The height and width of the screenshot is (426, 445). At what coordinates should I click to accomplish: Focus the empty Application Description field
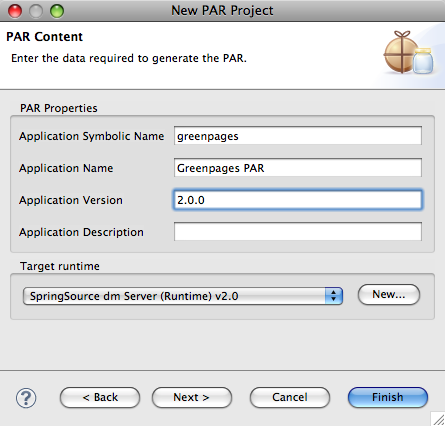pyautogui.click(x=298, y=231)
